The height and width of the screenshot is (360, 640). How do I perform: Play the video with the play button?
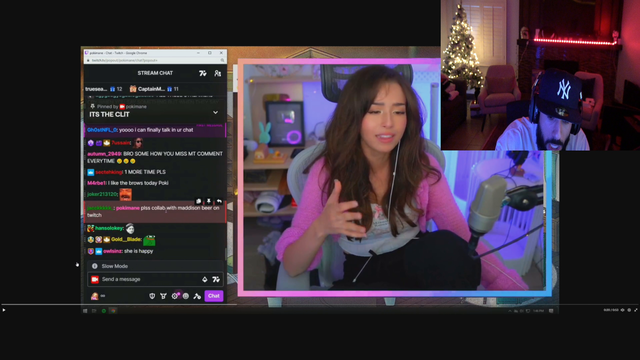click(x=4, y=310)
